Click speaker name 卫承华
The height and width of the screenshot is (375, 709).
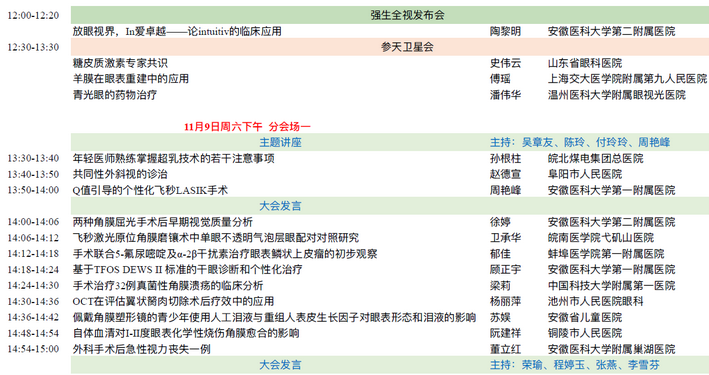coord(506,238)
